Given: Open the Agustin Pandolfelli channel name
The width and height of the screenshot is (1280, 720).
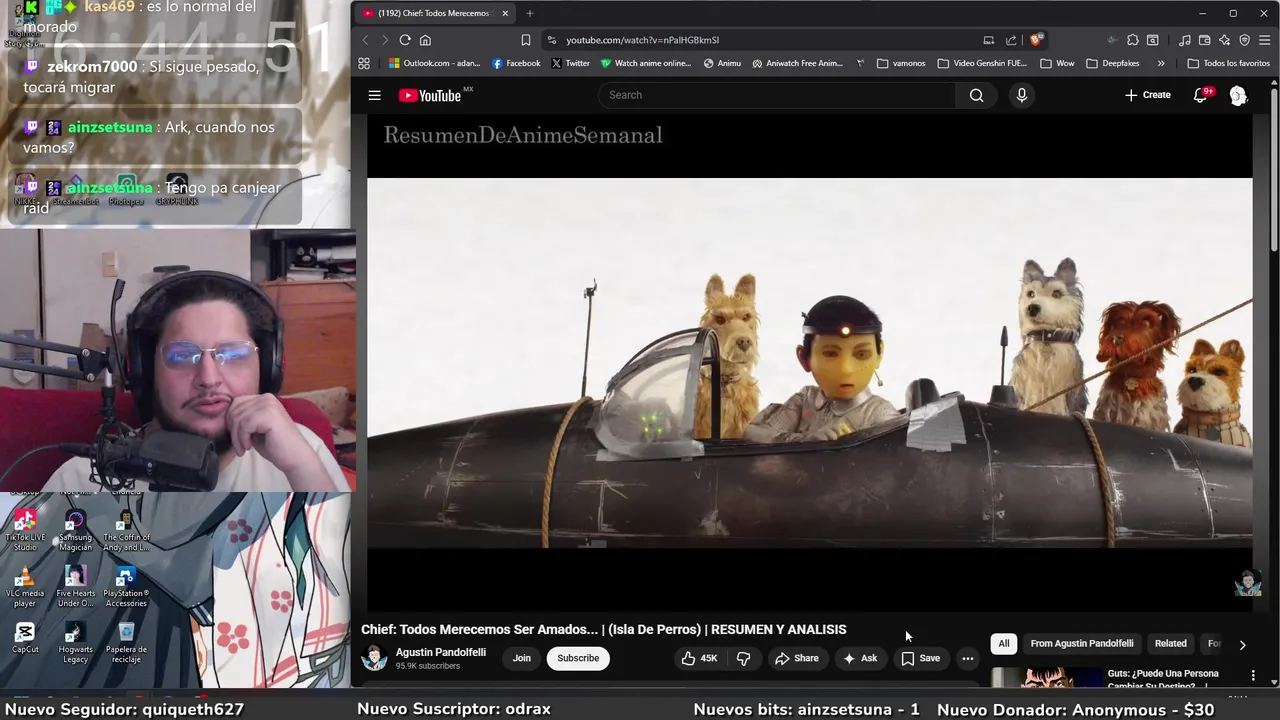Looking at the screenshot, I should 441,652.
